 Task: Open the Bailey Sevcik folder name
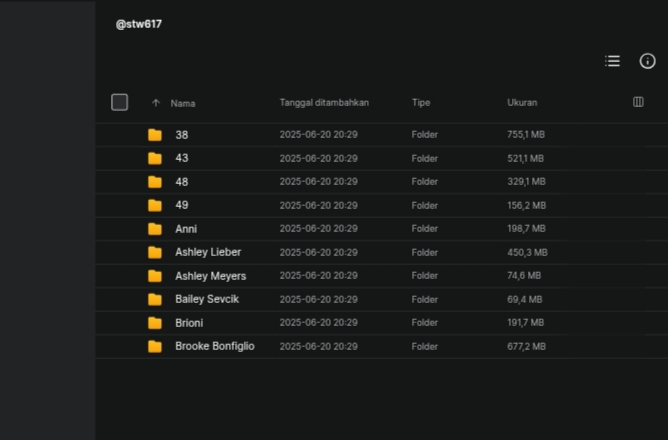[x=207, y=299]
